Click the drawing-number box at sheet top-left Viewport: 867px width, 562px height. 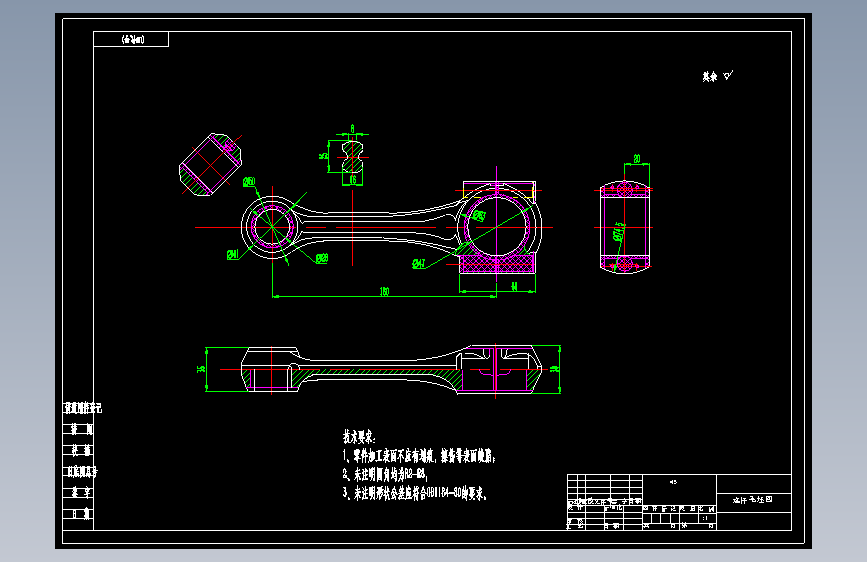coord(131,39)
